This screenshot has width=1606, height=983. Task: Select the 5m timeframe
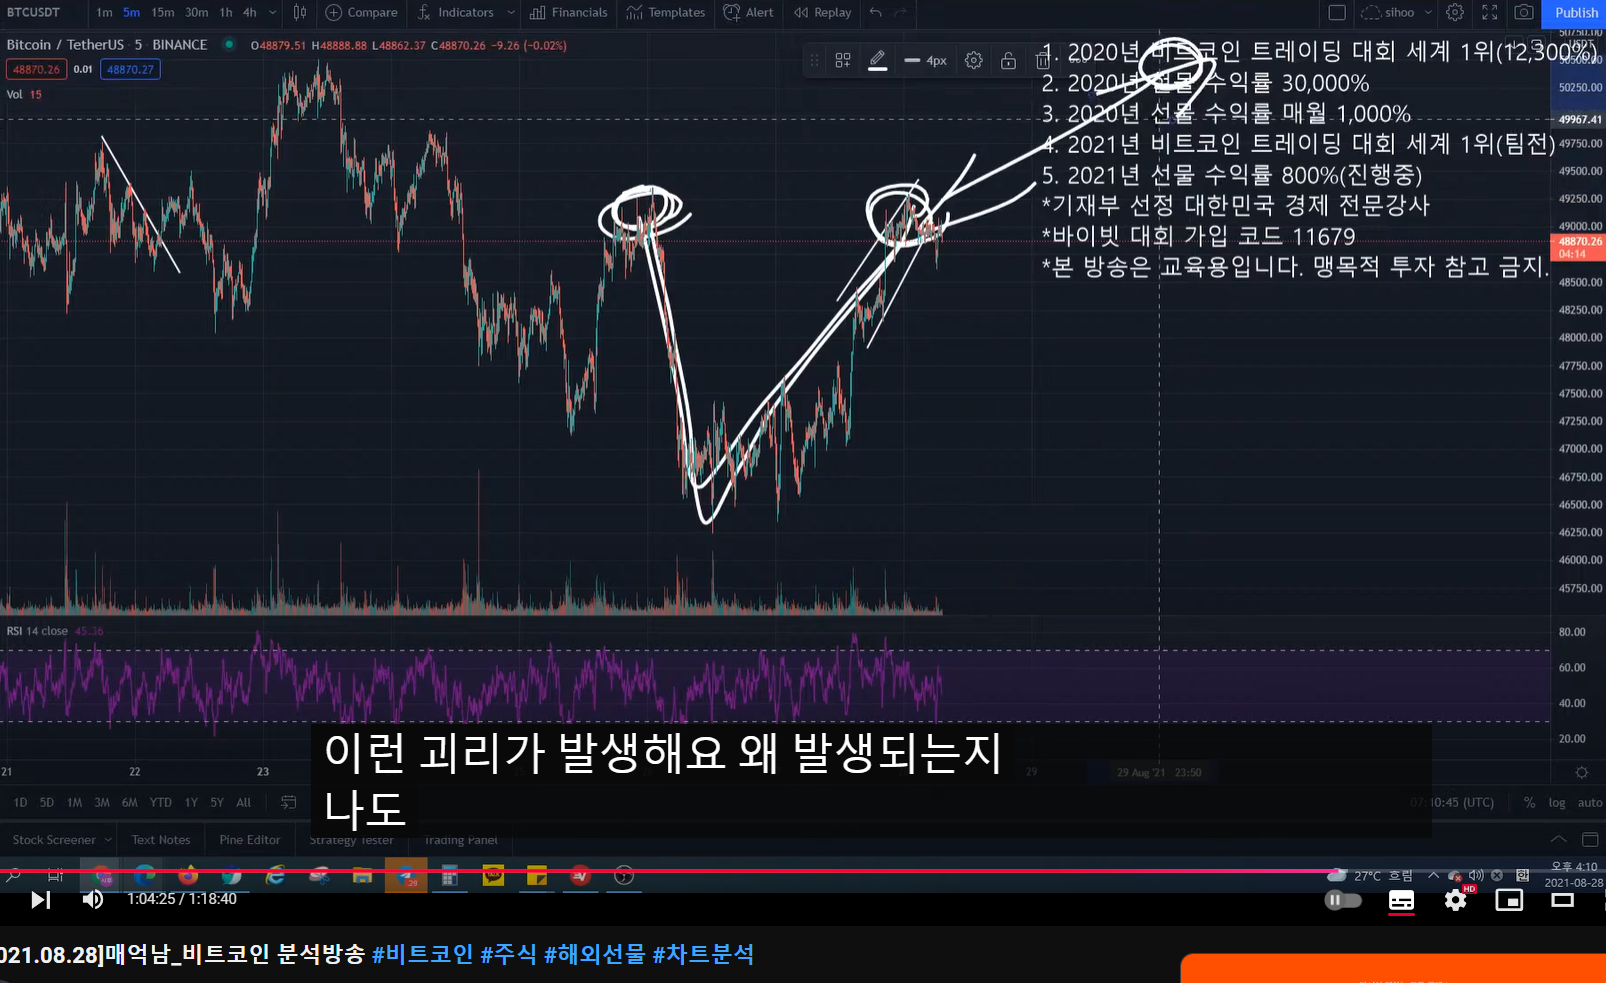(x=131, y=13)
